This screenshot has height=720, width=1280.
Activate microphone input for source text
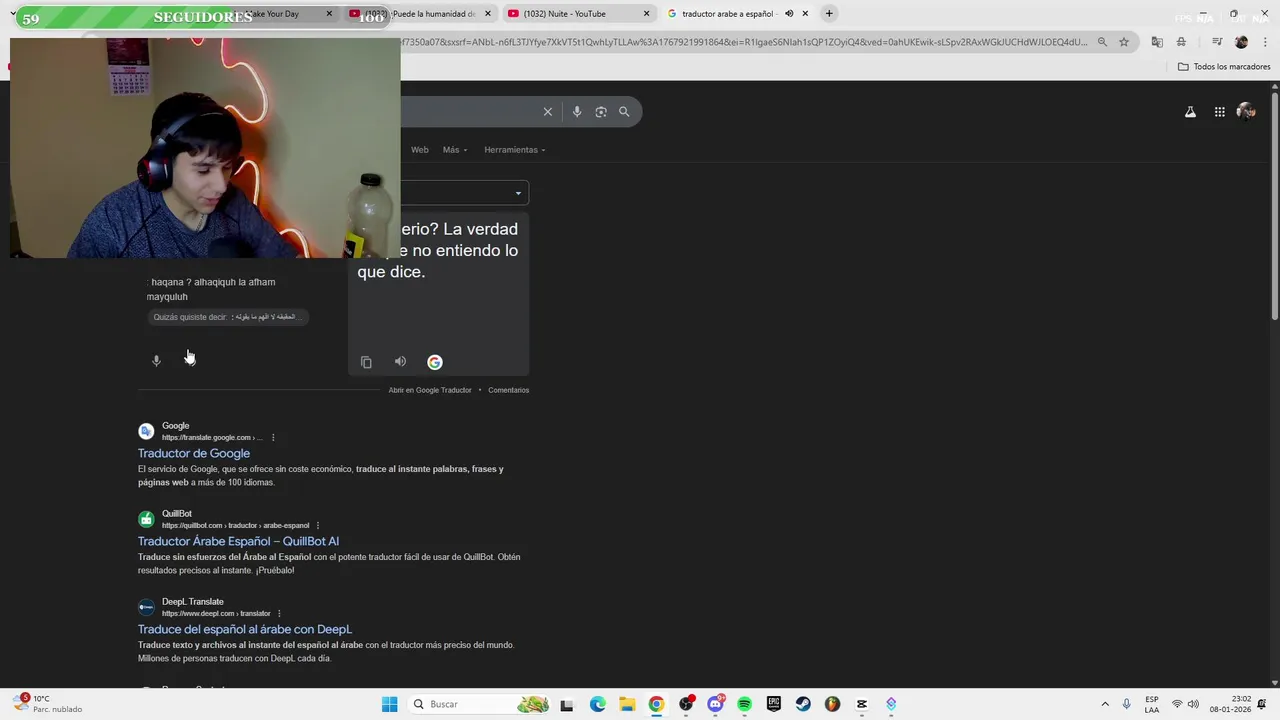click(156, 361)
